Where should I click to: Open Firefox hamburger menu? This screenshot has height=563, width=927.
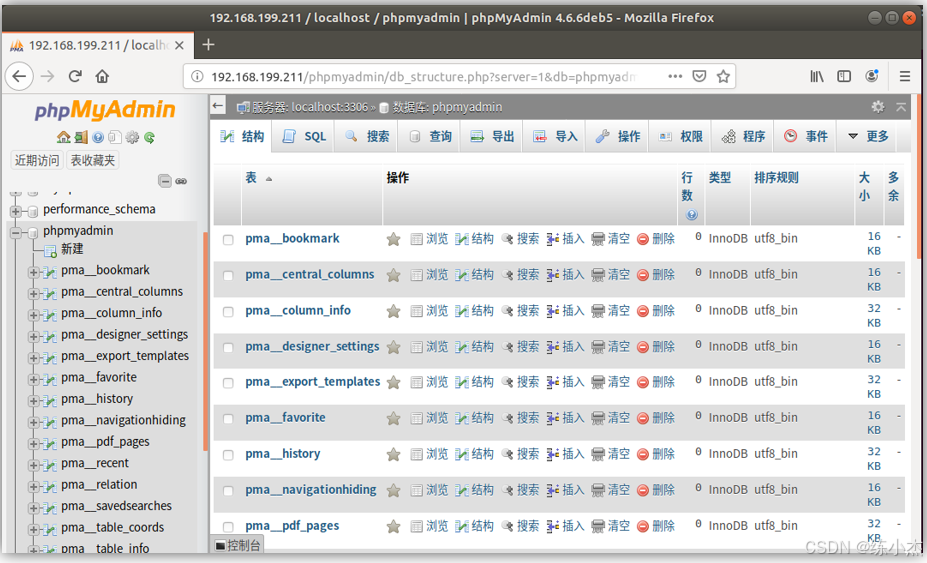pyautogui.click(x=905, y=76)
